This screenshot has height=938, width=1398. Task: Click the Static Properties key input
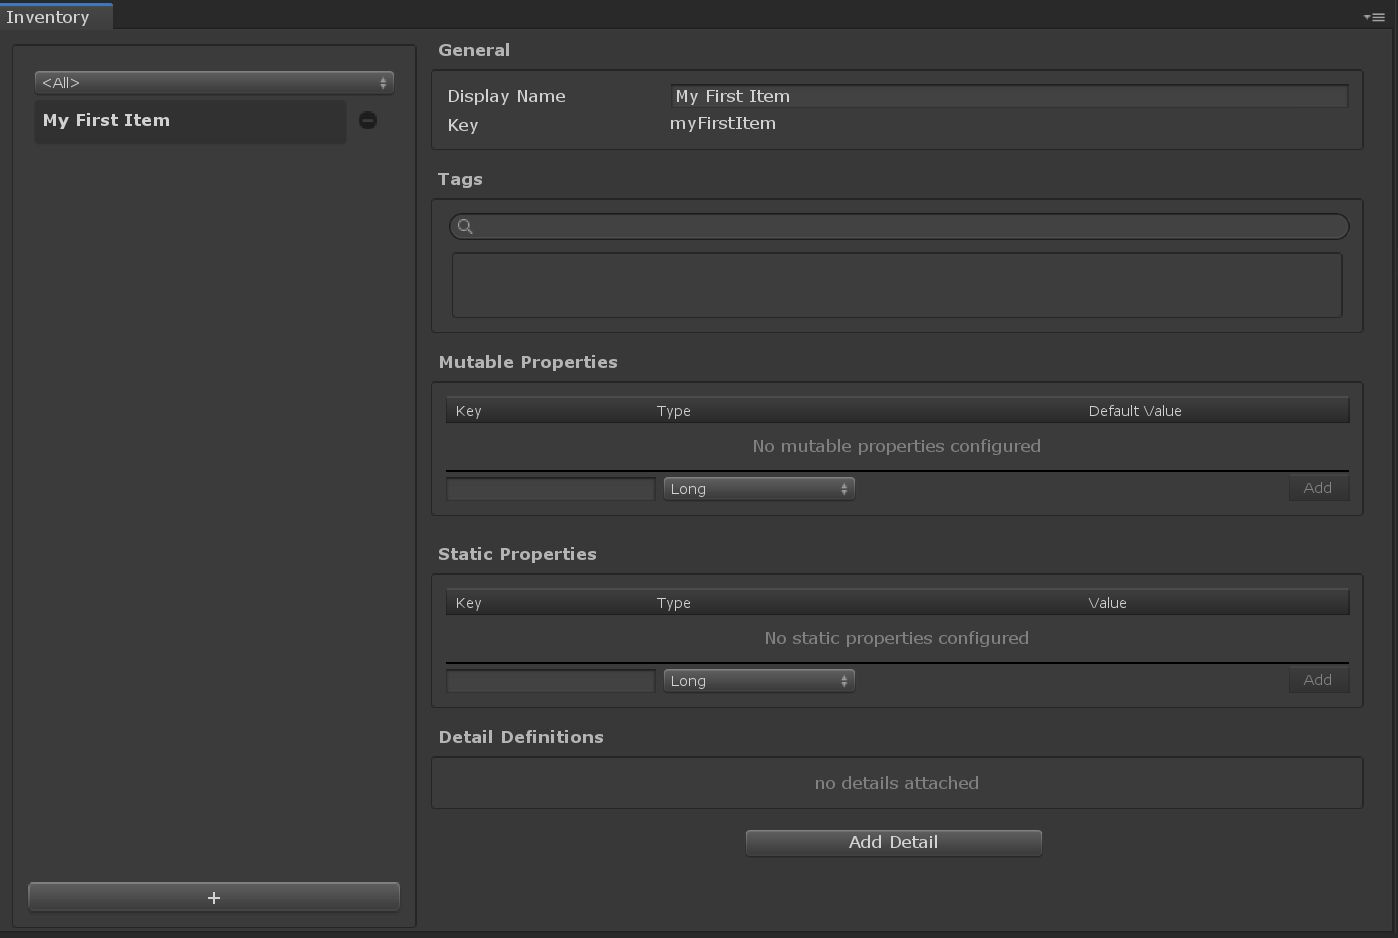tap(550, 680)
